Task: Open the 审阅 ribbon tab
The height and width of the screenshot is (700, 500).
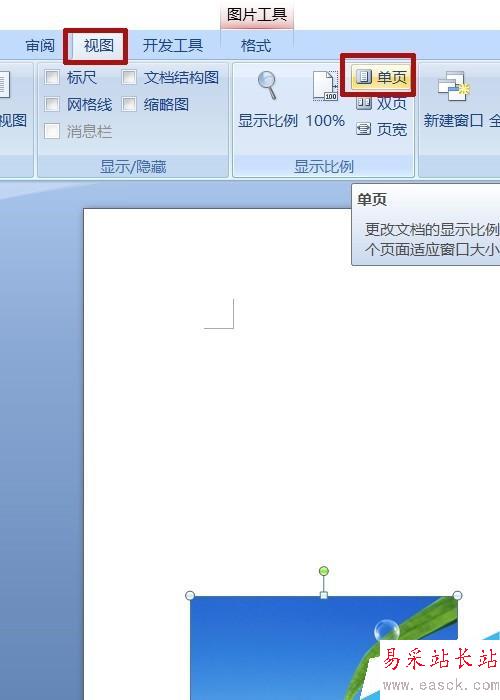Action: 40,46
